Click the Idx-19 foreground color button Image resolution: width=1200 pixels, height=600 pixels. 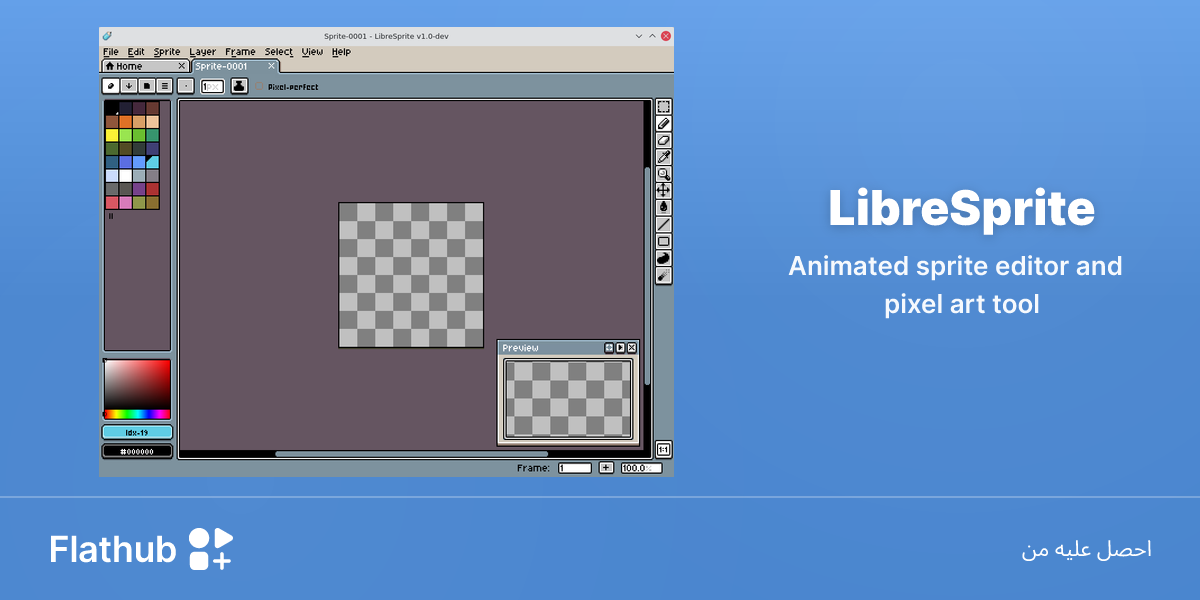point(137,432)
